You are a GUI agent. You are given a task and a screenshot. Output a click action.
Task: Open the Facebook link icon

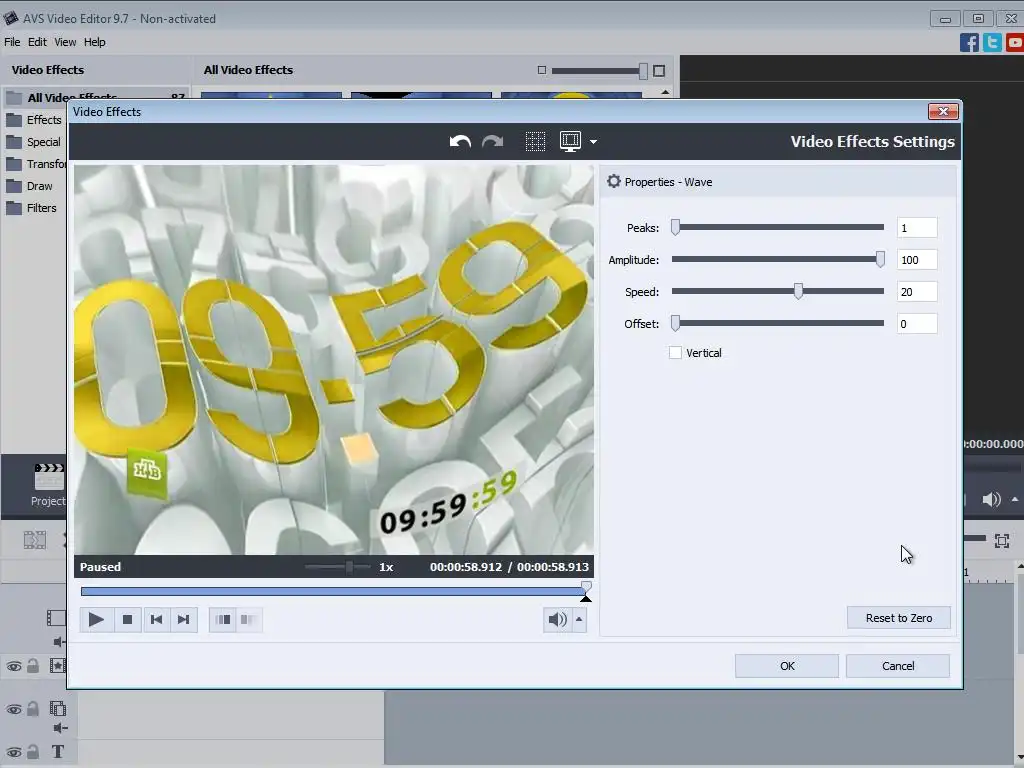pos(969,42)
